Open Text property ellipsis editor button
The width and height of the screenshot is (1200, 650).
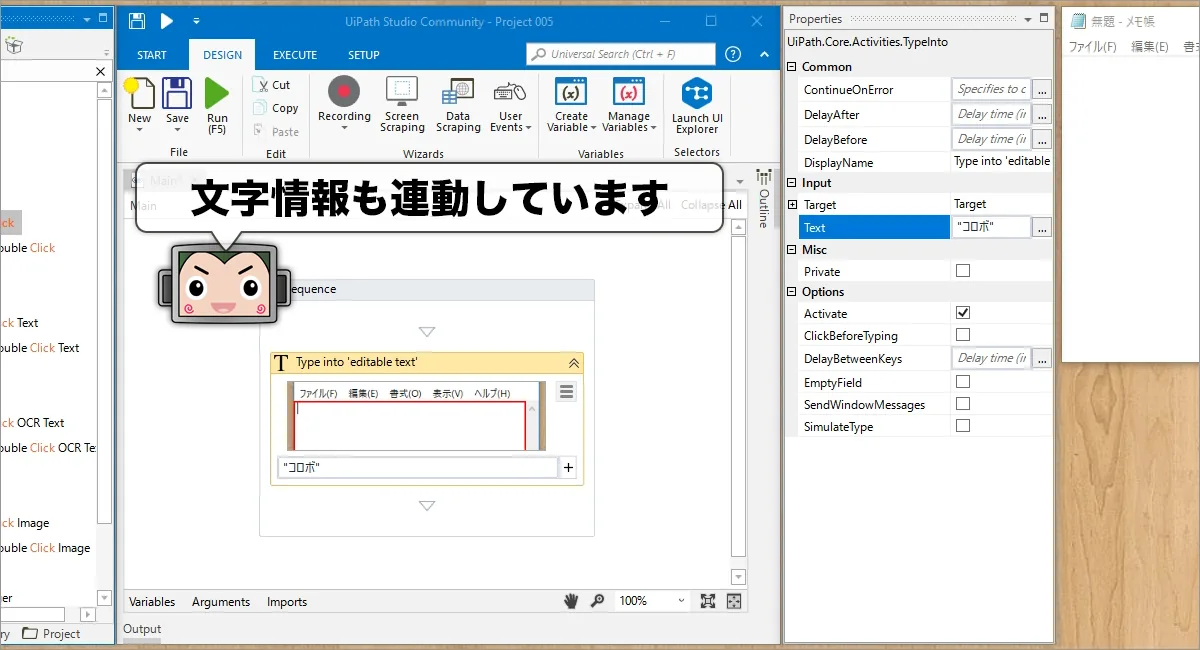[x=1042, y=228]
